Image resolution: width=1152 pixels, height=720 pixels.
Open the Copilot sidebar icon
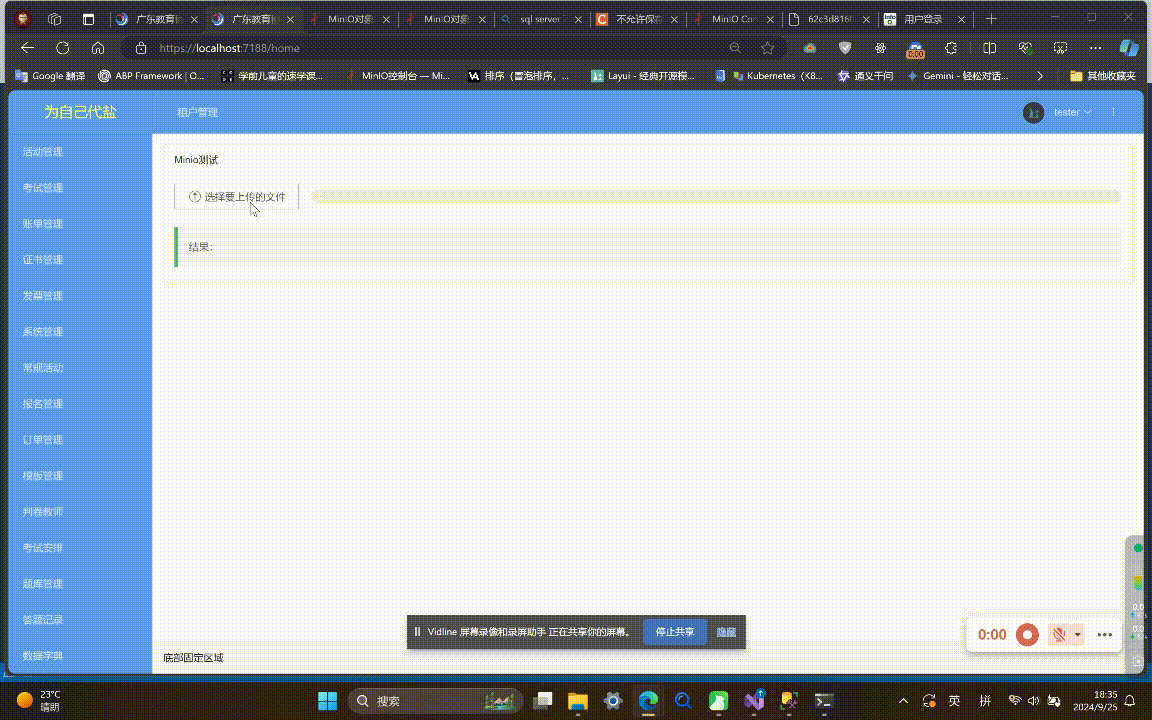coord(1128,48)
